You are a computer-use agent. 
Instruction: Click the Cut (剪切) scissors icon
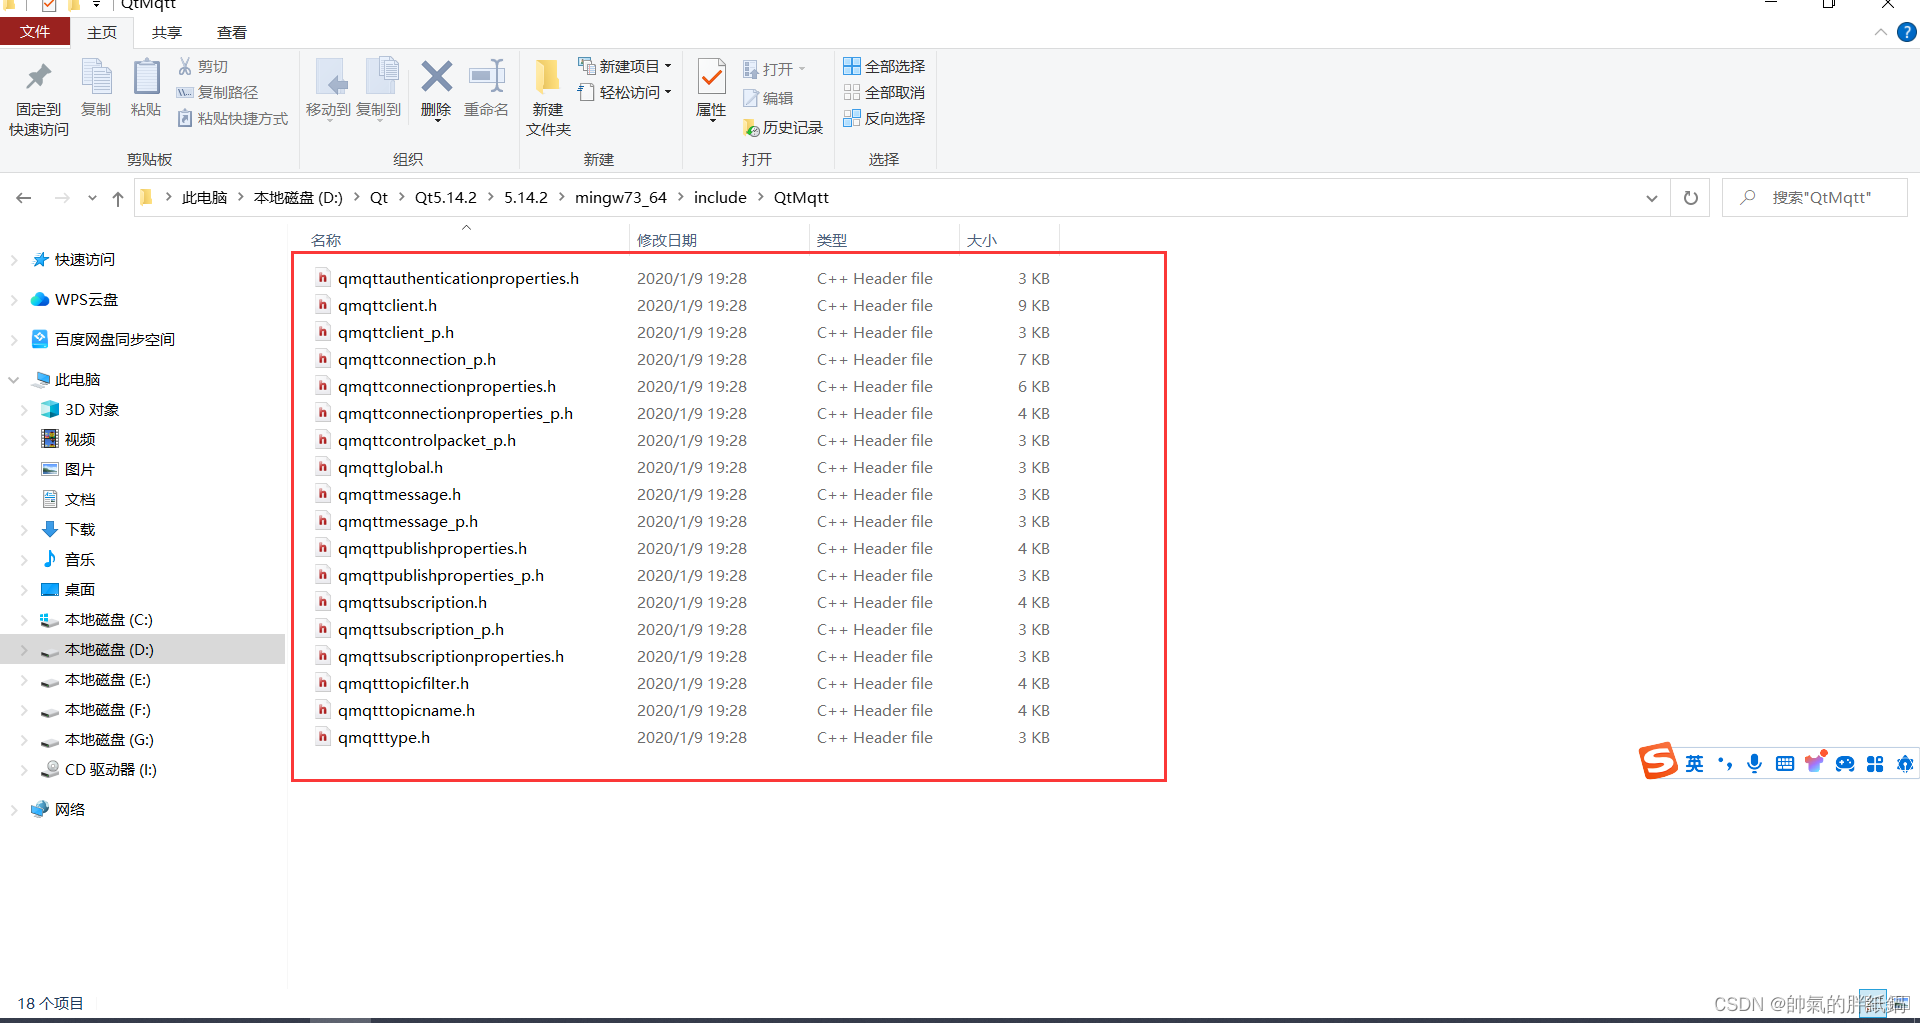185,66
